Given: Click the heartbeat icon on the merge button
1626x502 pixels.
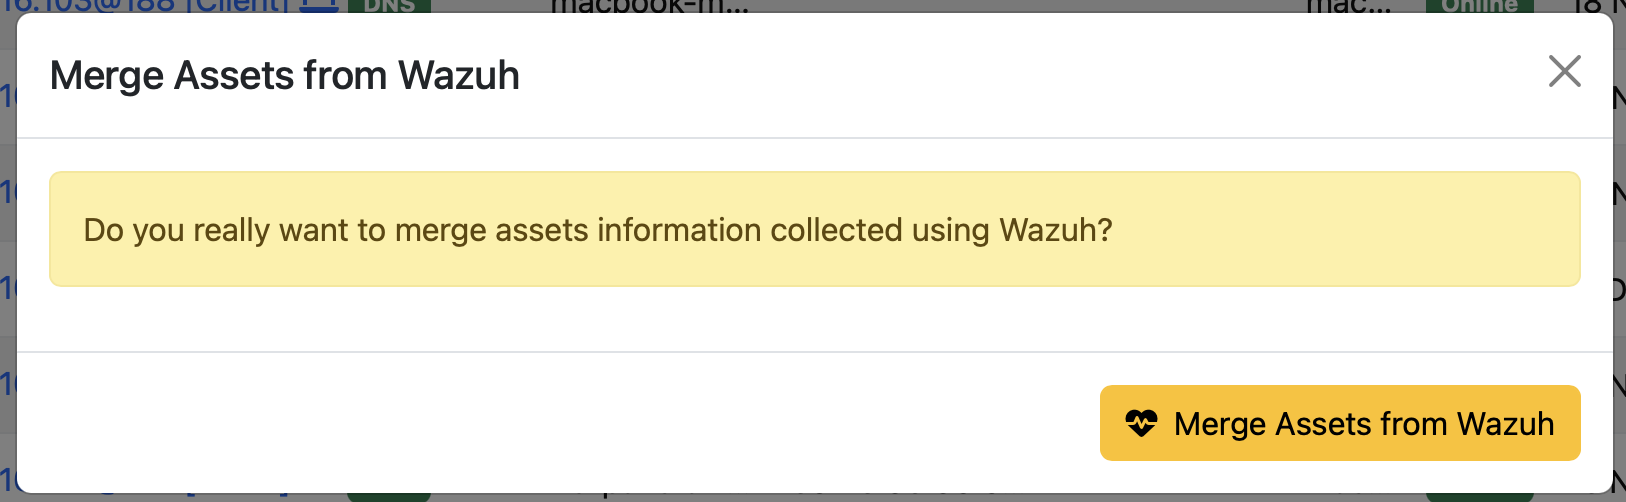Looking at the screenshot, I should tap(1140, 423).
